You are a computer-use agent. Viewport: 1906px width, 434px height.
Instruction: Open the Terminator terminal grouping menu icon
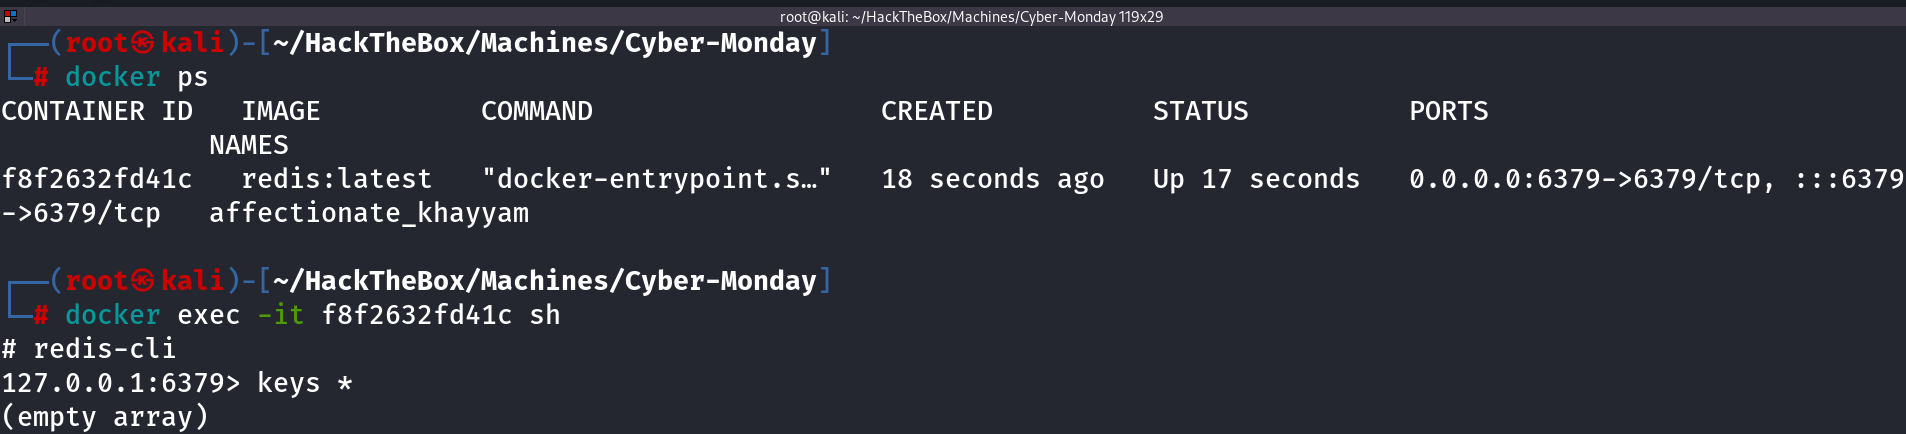coord(10,16)
